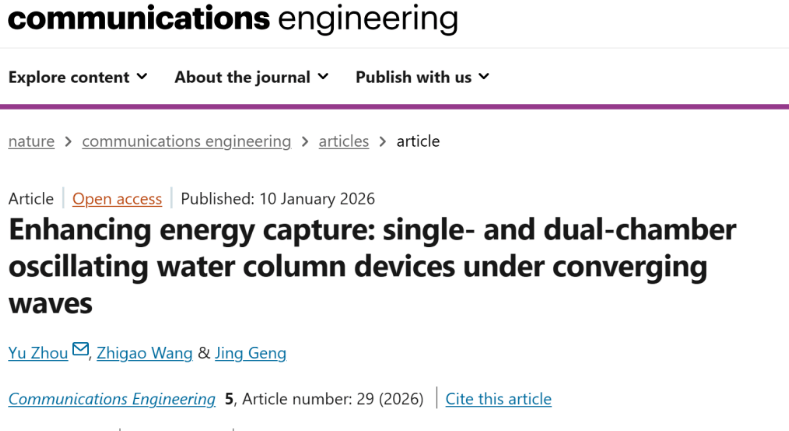Click the envelope icon beside Yu Zhou

pyautogui.click(x=81, y=350)
